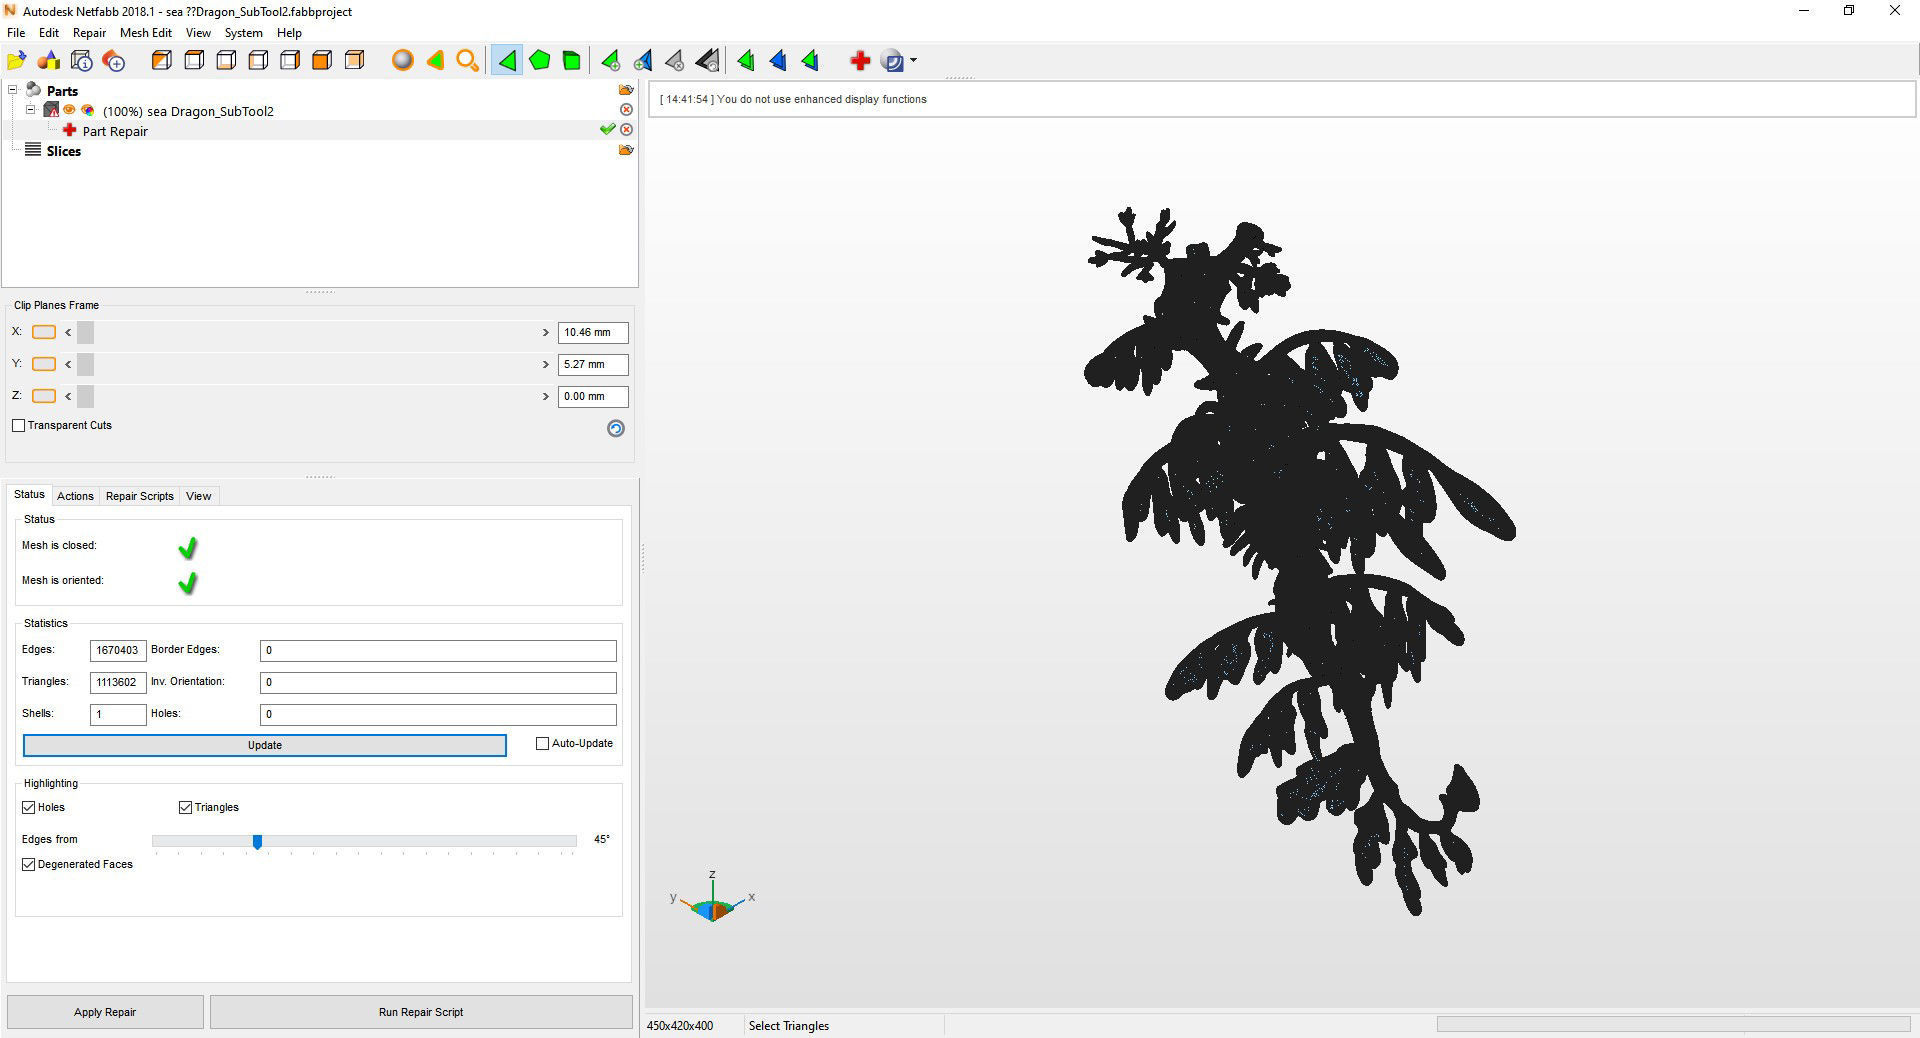Activate the green cube shell selection tool

point(572,61)
